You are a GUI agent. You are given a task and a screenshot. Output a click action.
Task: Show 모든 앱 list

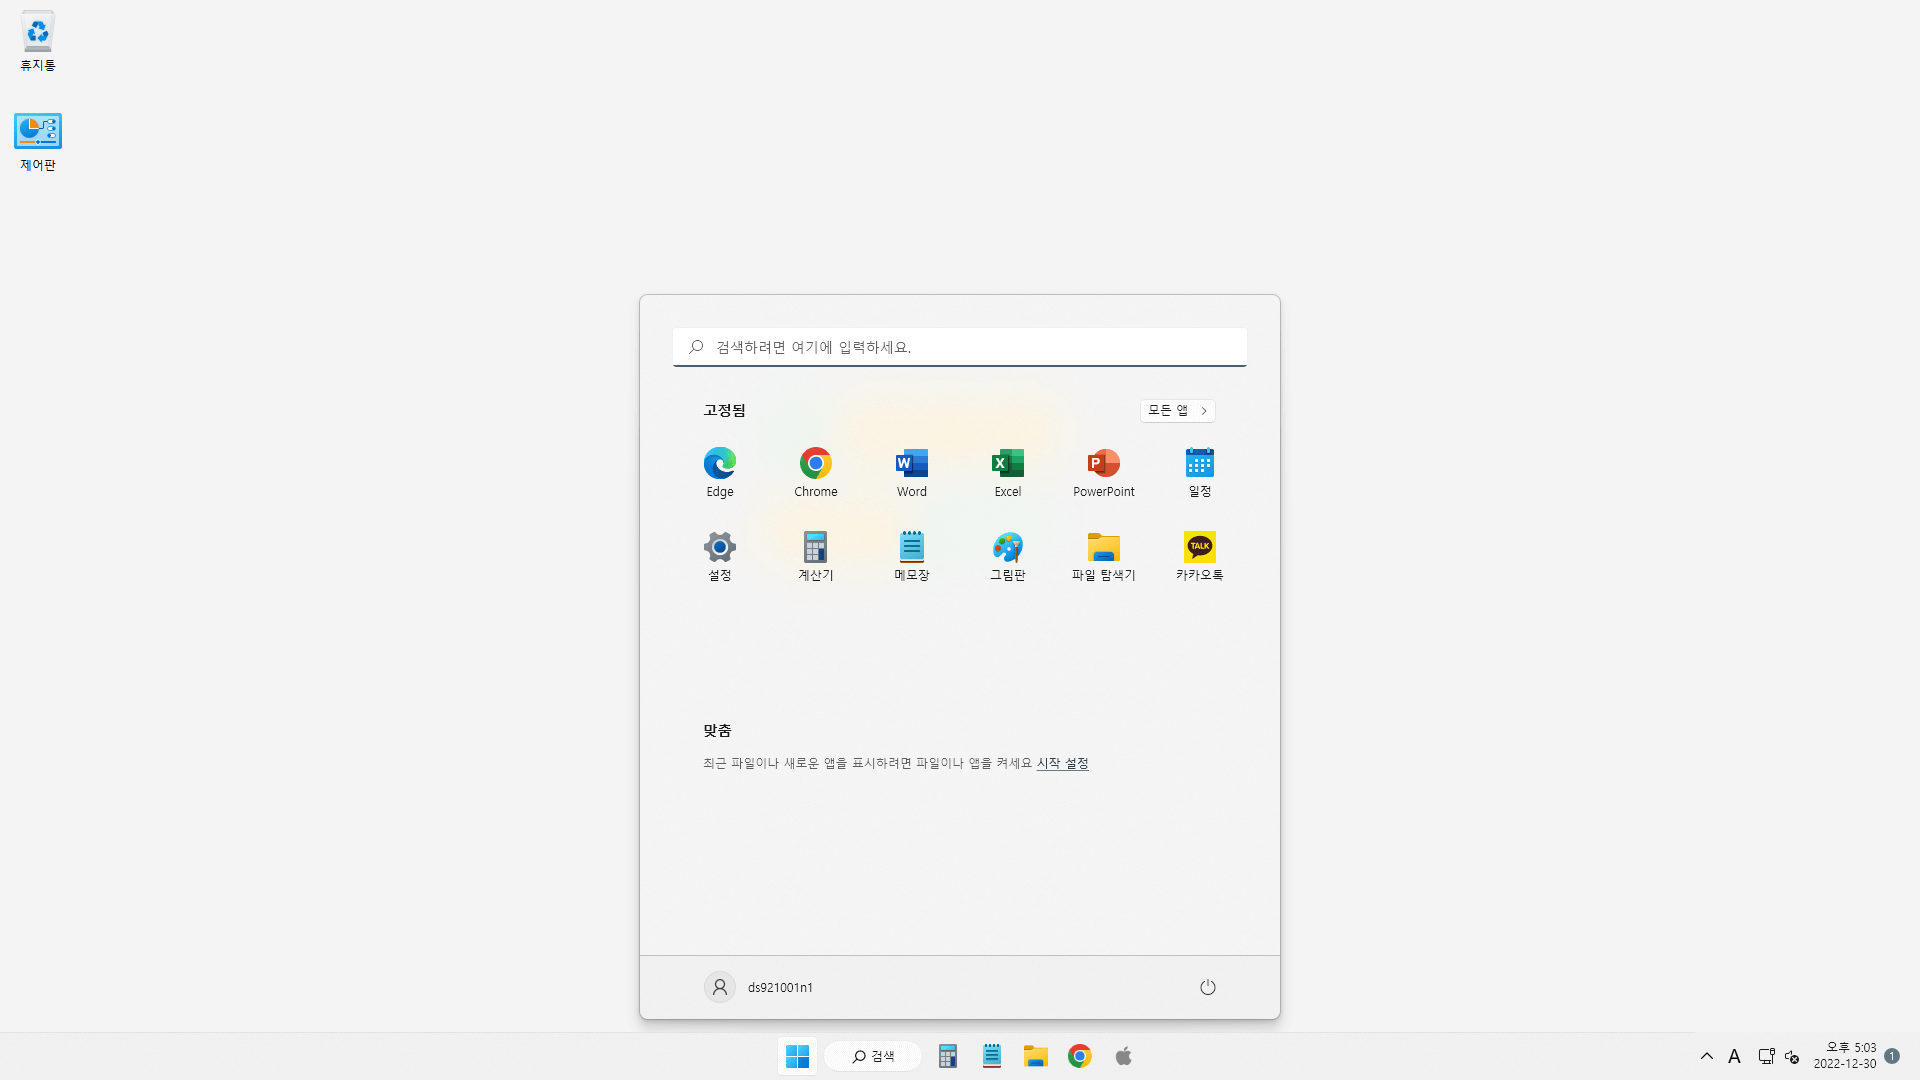pos(1178,410)
